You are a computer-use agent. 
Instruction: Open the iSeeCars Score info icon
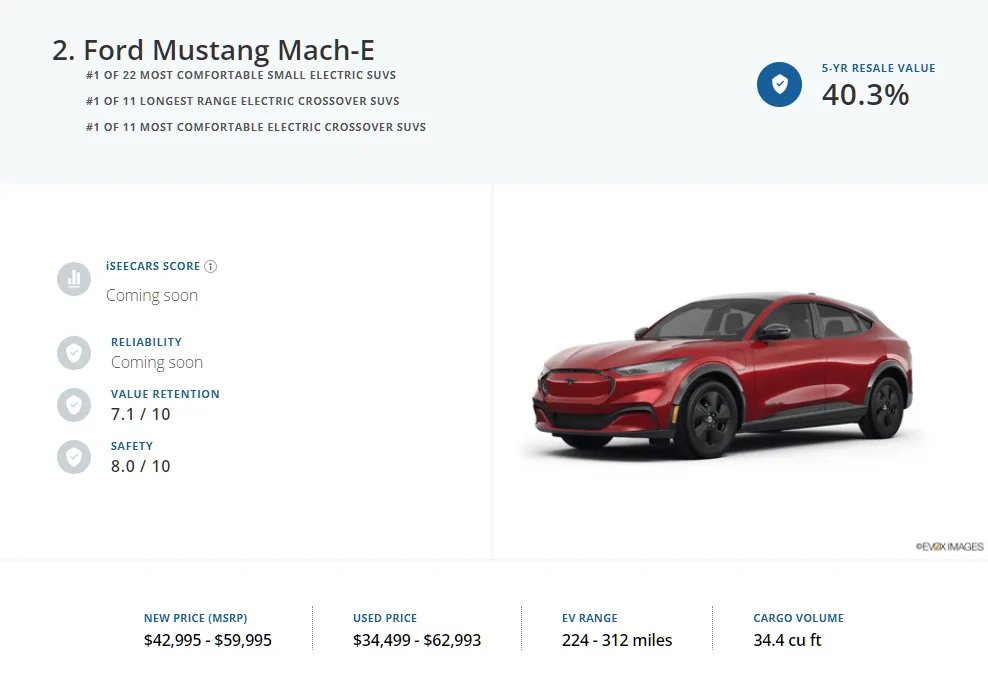(210, 266)
